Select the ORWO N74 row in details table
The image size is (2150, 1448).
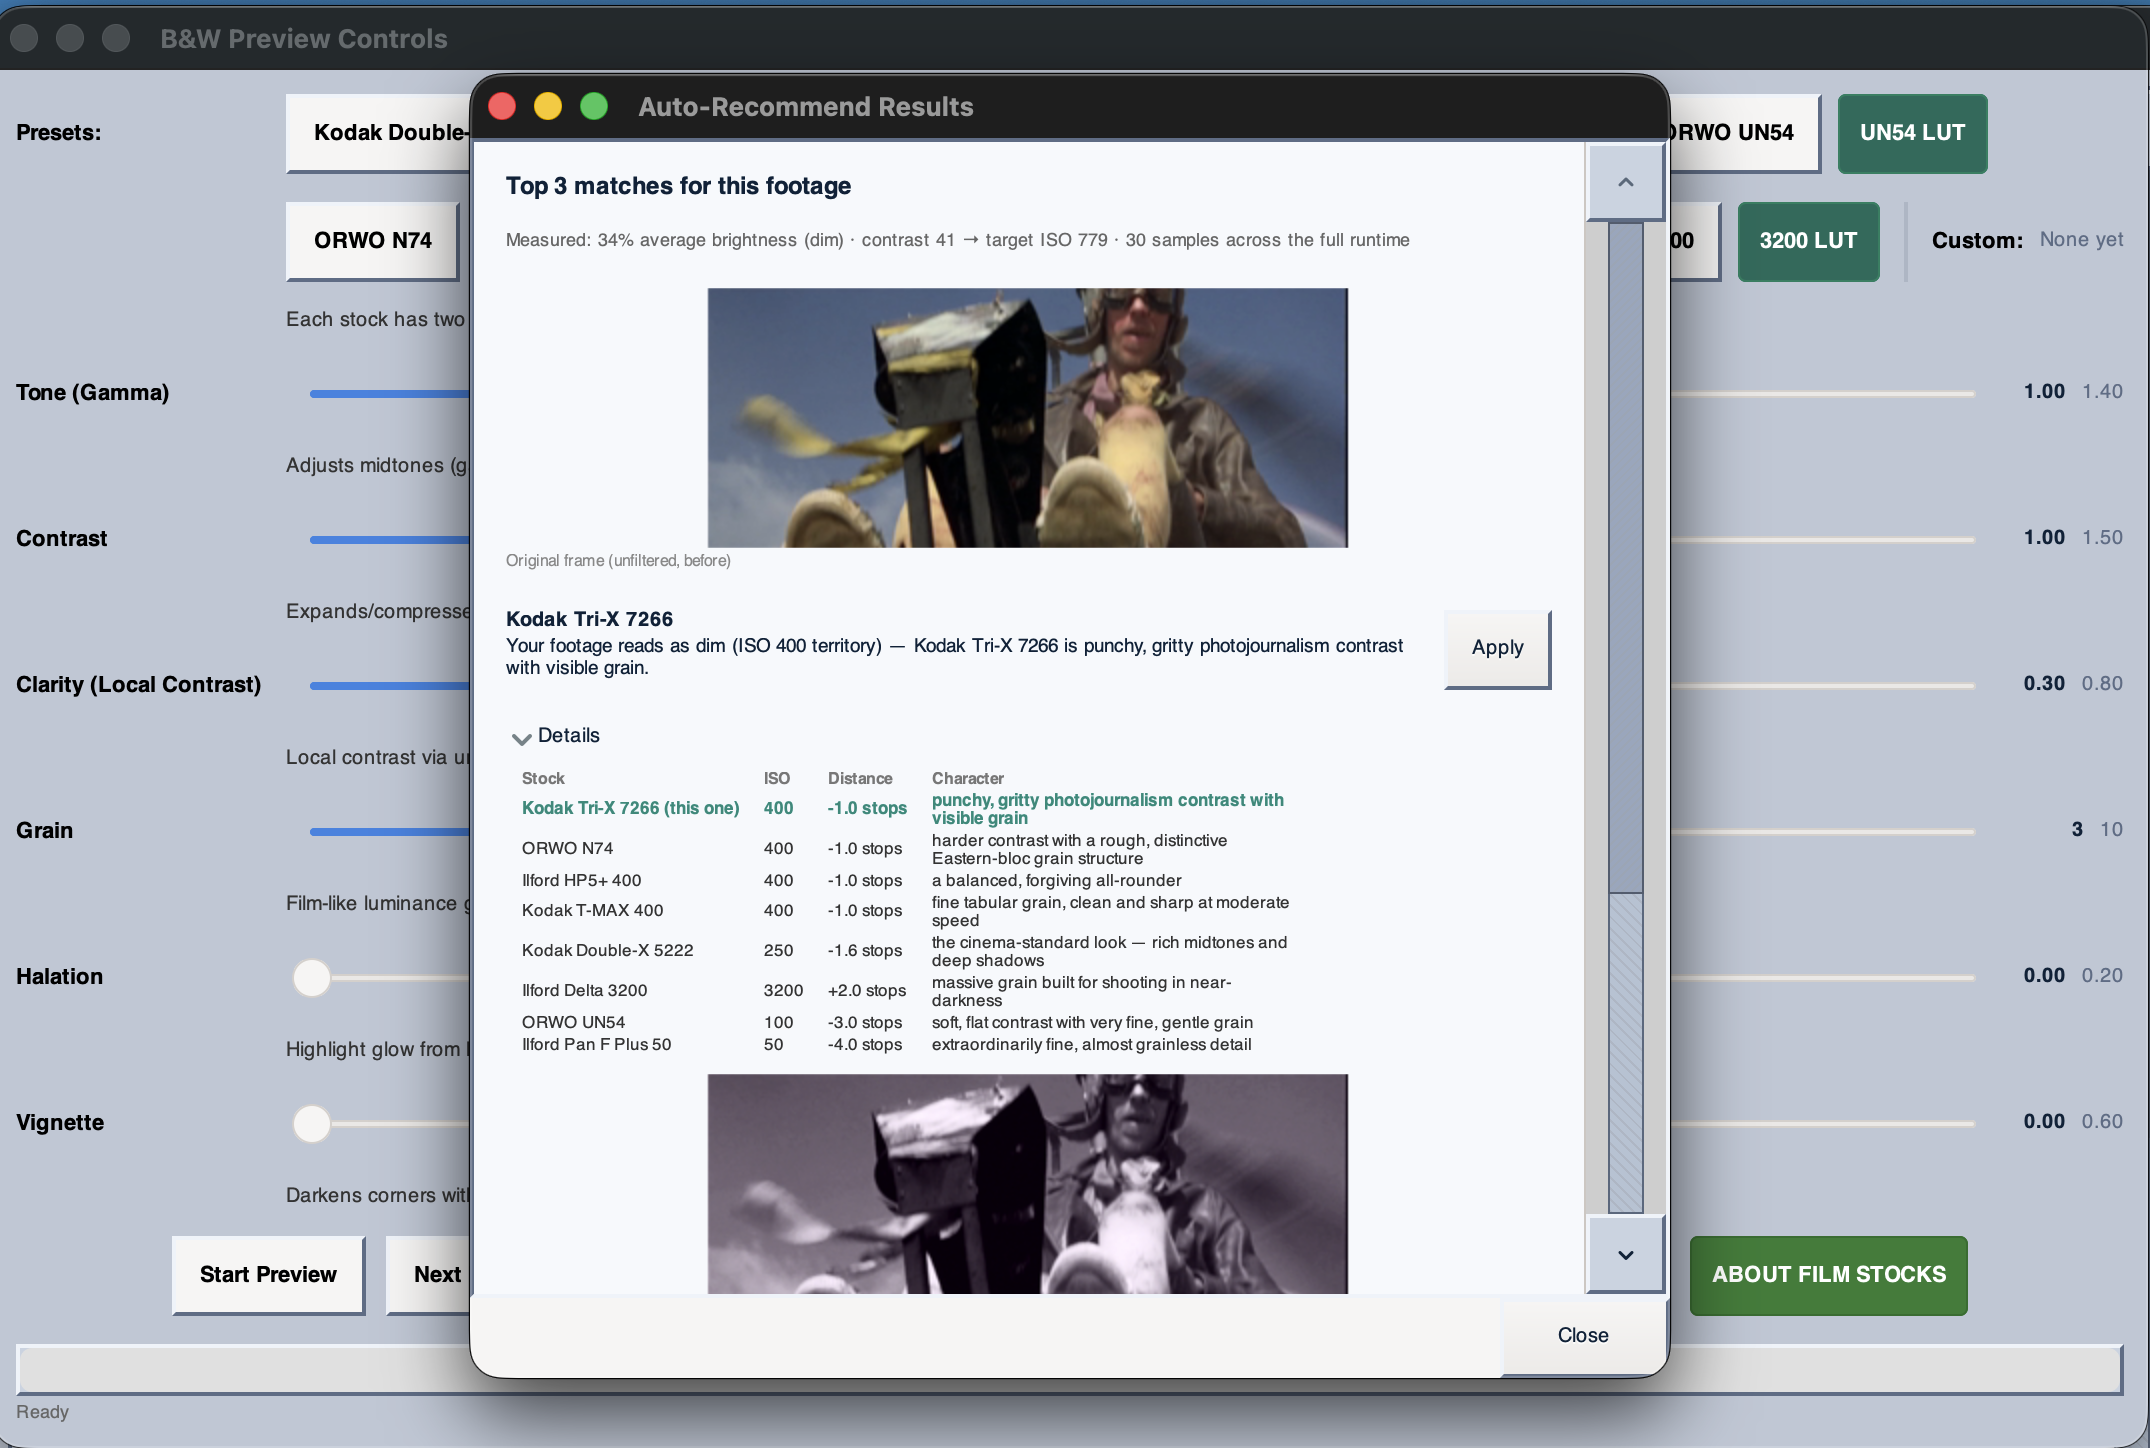pos(905,849)
